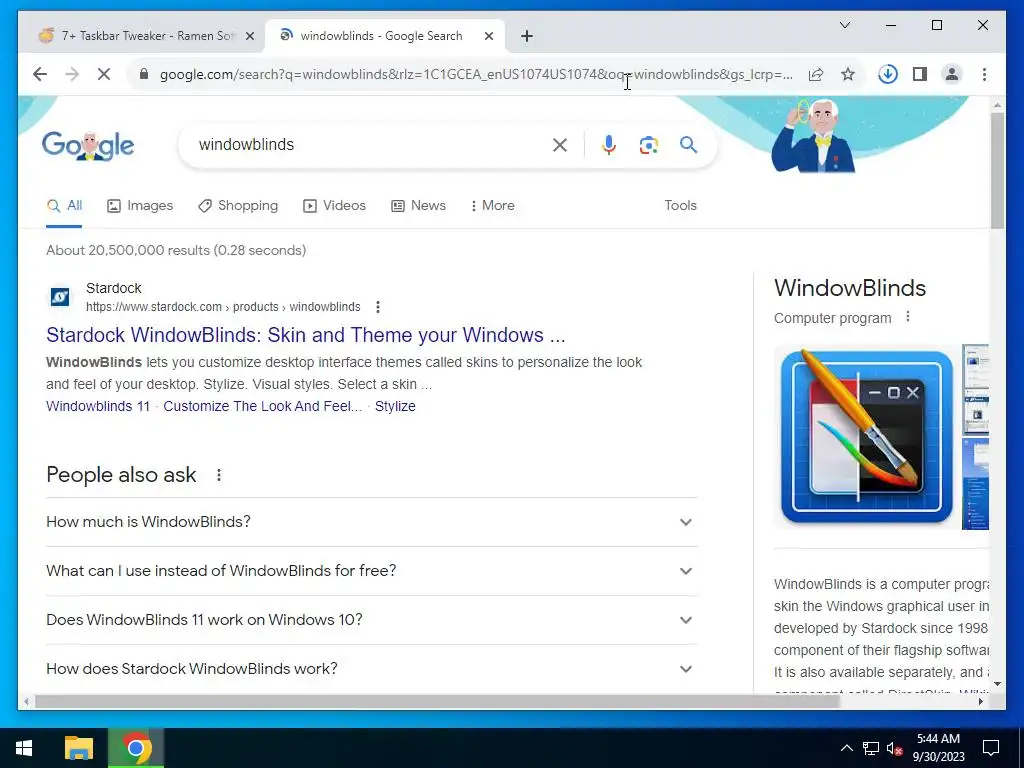Select the All search filter

pos(64,206)
